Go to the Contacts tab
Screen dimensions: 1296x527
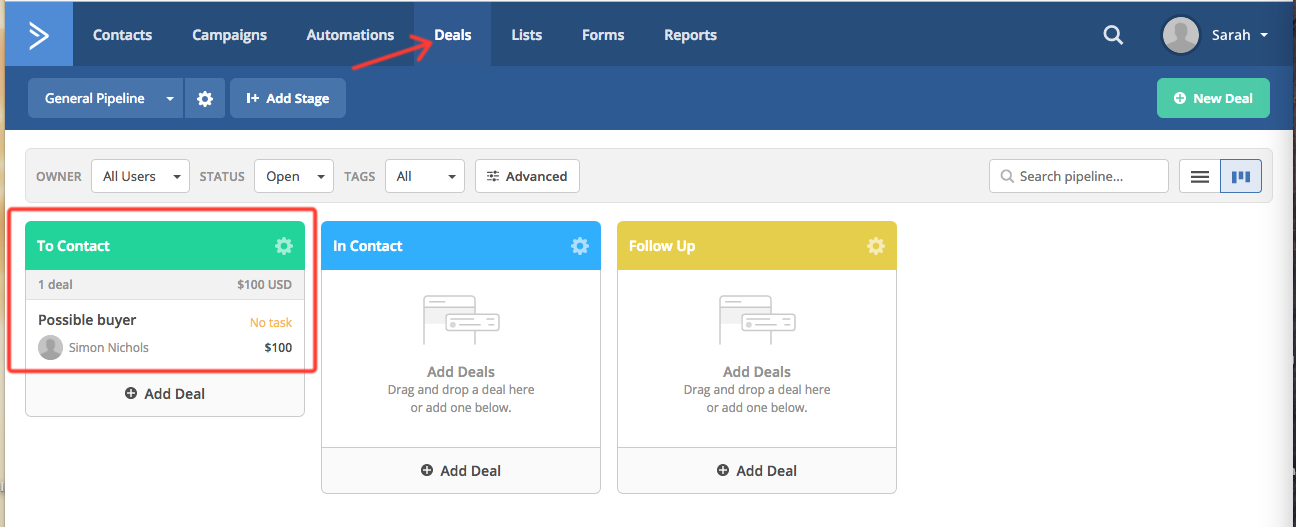coord(122,35)
